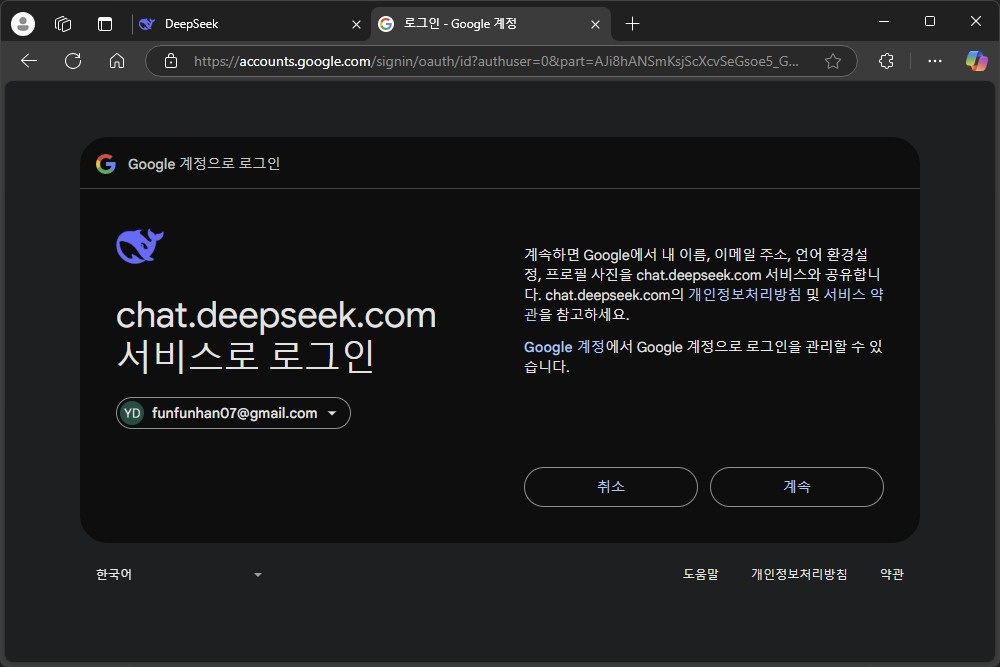Close the browser window
This screenshot has width=1000, height=667.
(x=976, y=22)
